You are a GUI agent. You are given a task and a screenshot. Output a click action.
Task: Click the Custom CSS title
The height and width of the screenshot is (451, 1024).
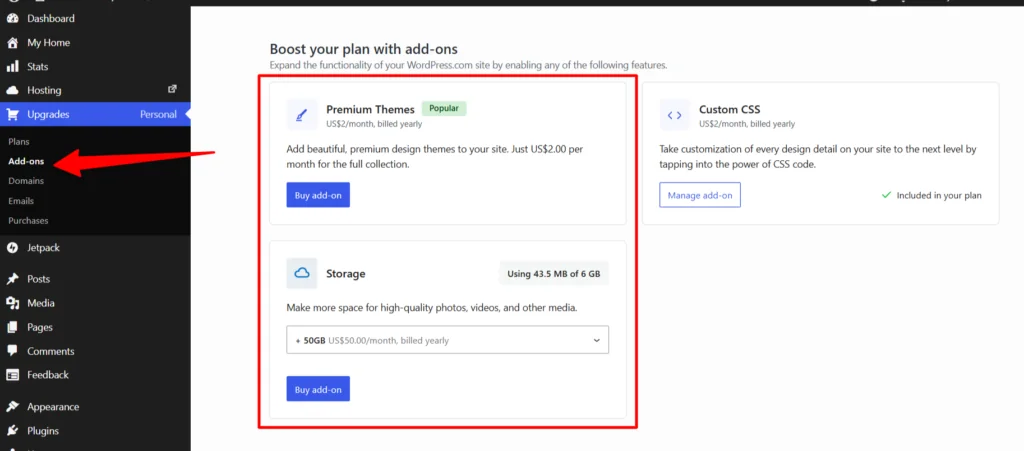coord(729,110)
